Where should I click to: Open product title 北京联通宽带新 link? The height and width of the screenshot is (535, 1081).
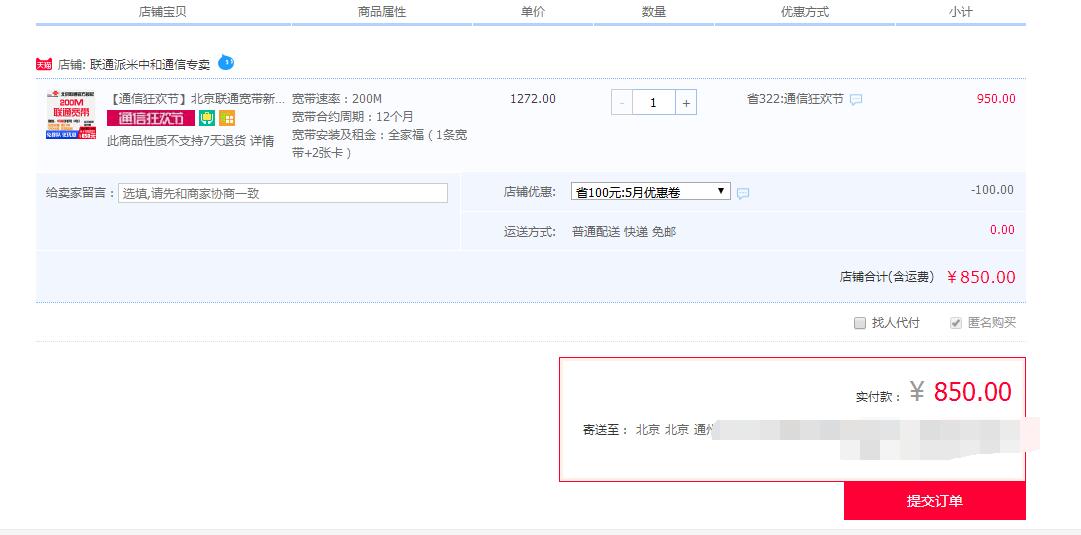coord(196,99)
